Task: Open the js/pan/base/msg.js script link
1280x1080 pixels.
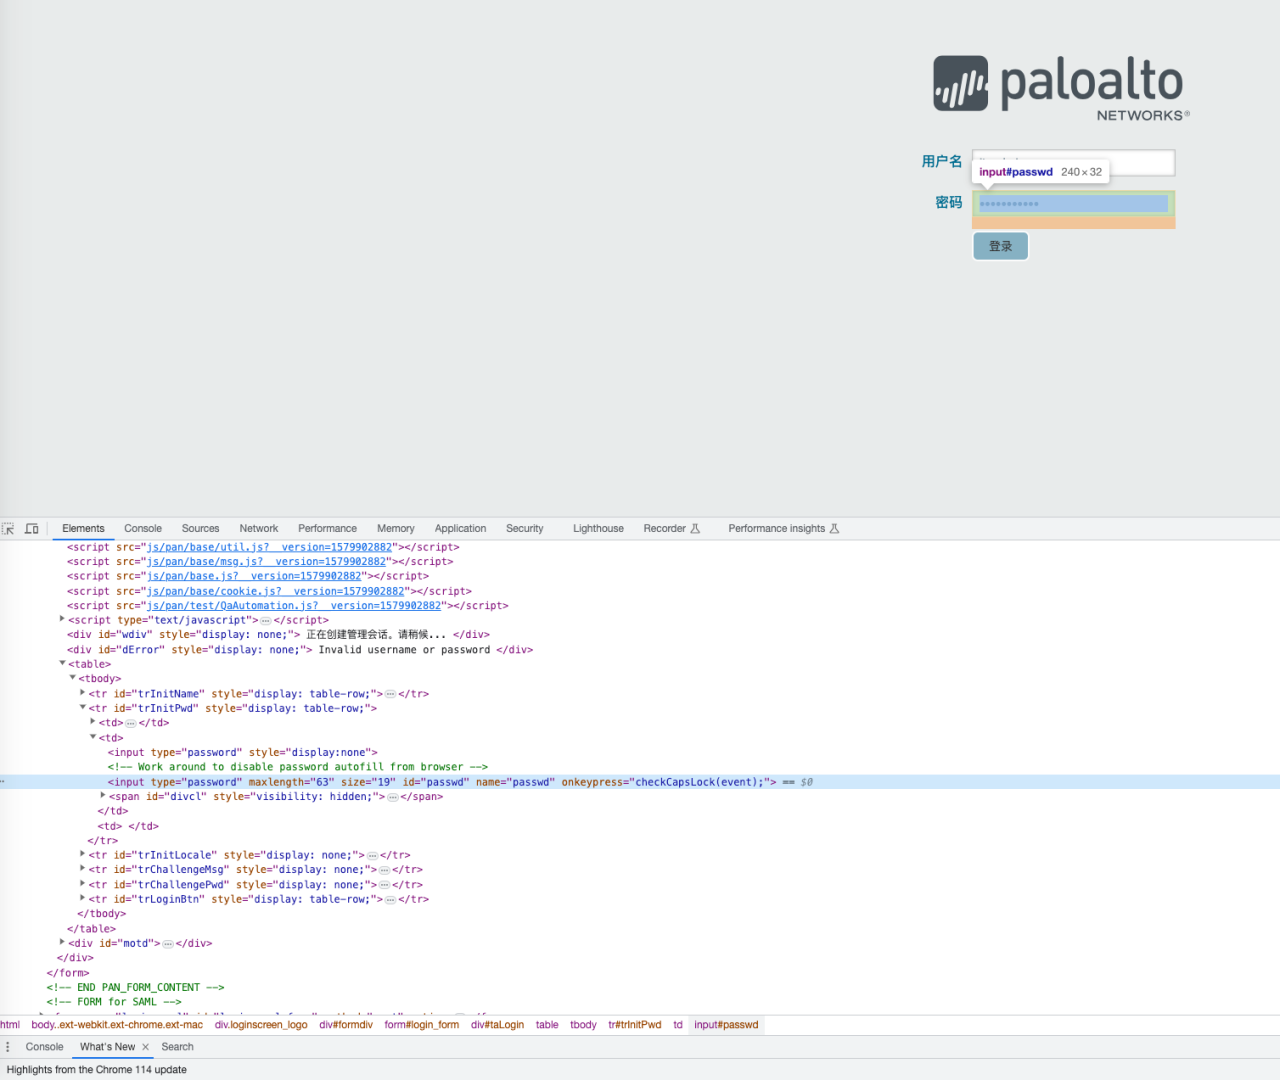Action: tap(266, 561)
